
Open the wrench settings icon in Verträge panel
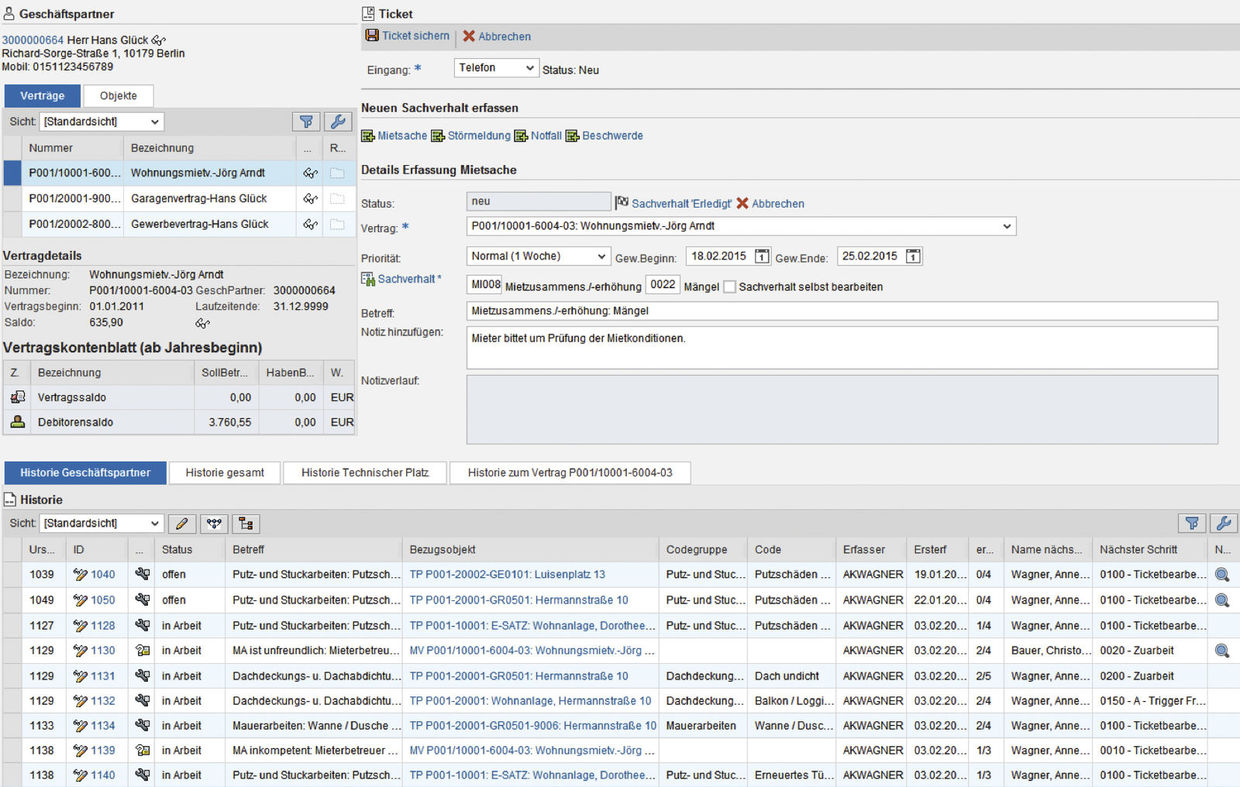pos(339,122)
